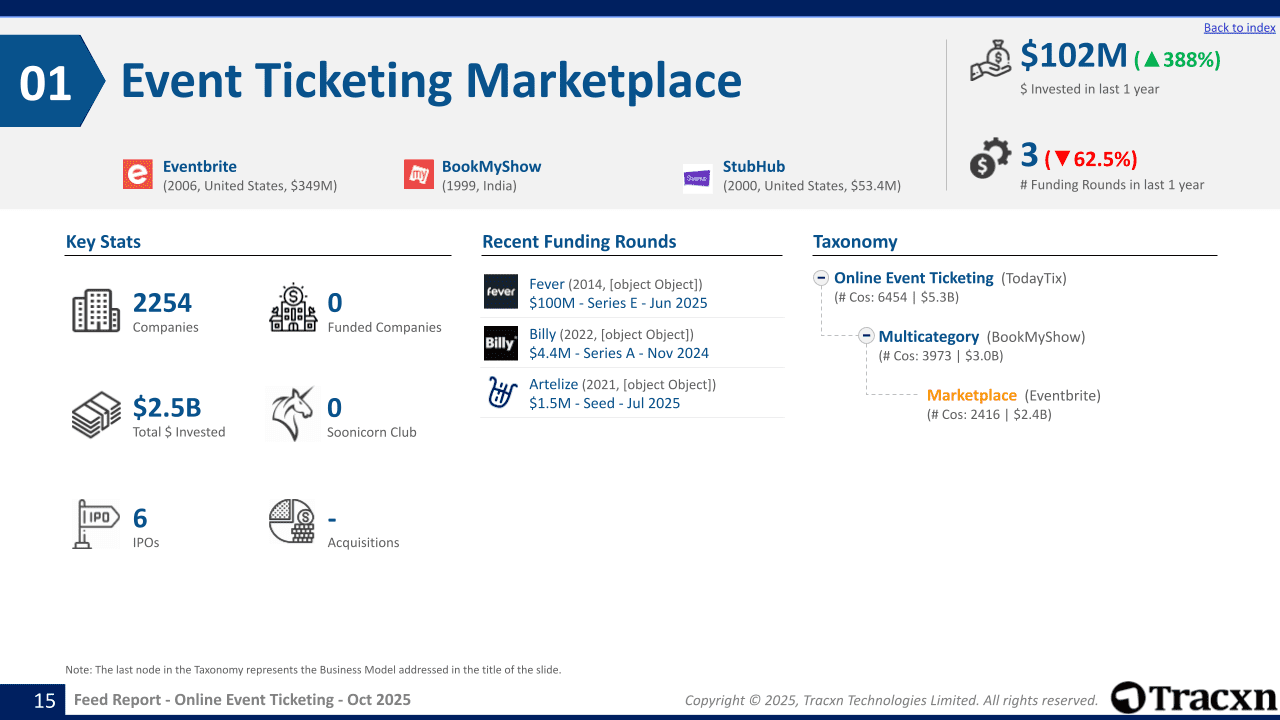1280x720 pixels.
Task: Click the money-in-hand invested icon
Action: click(992, 60)
